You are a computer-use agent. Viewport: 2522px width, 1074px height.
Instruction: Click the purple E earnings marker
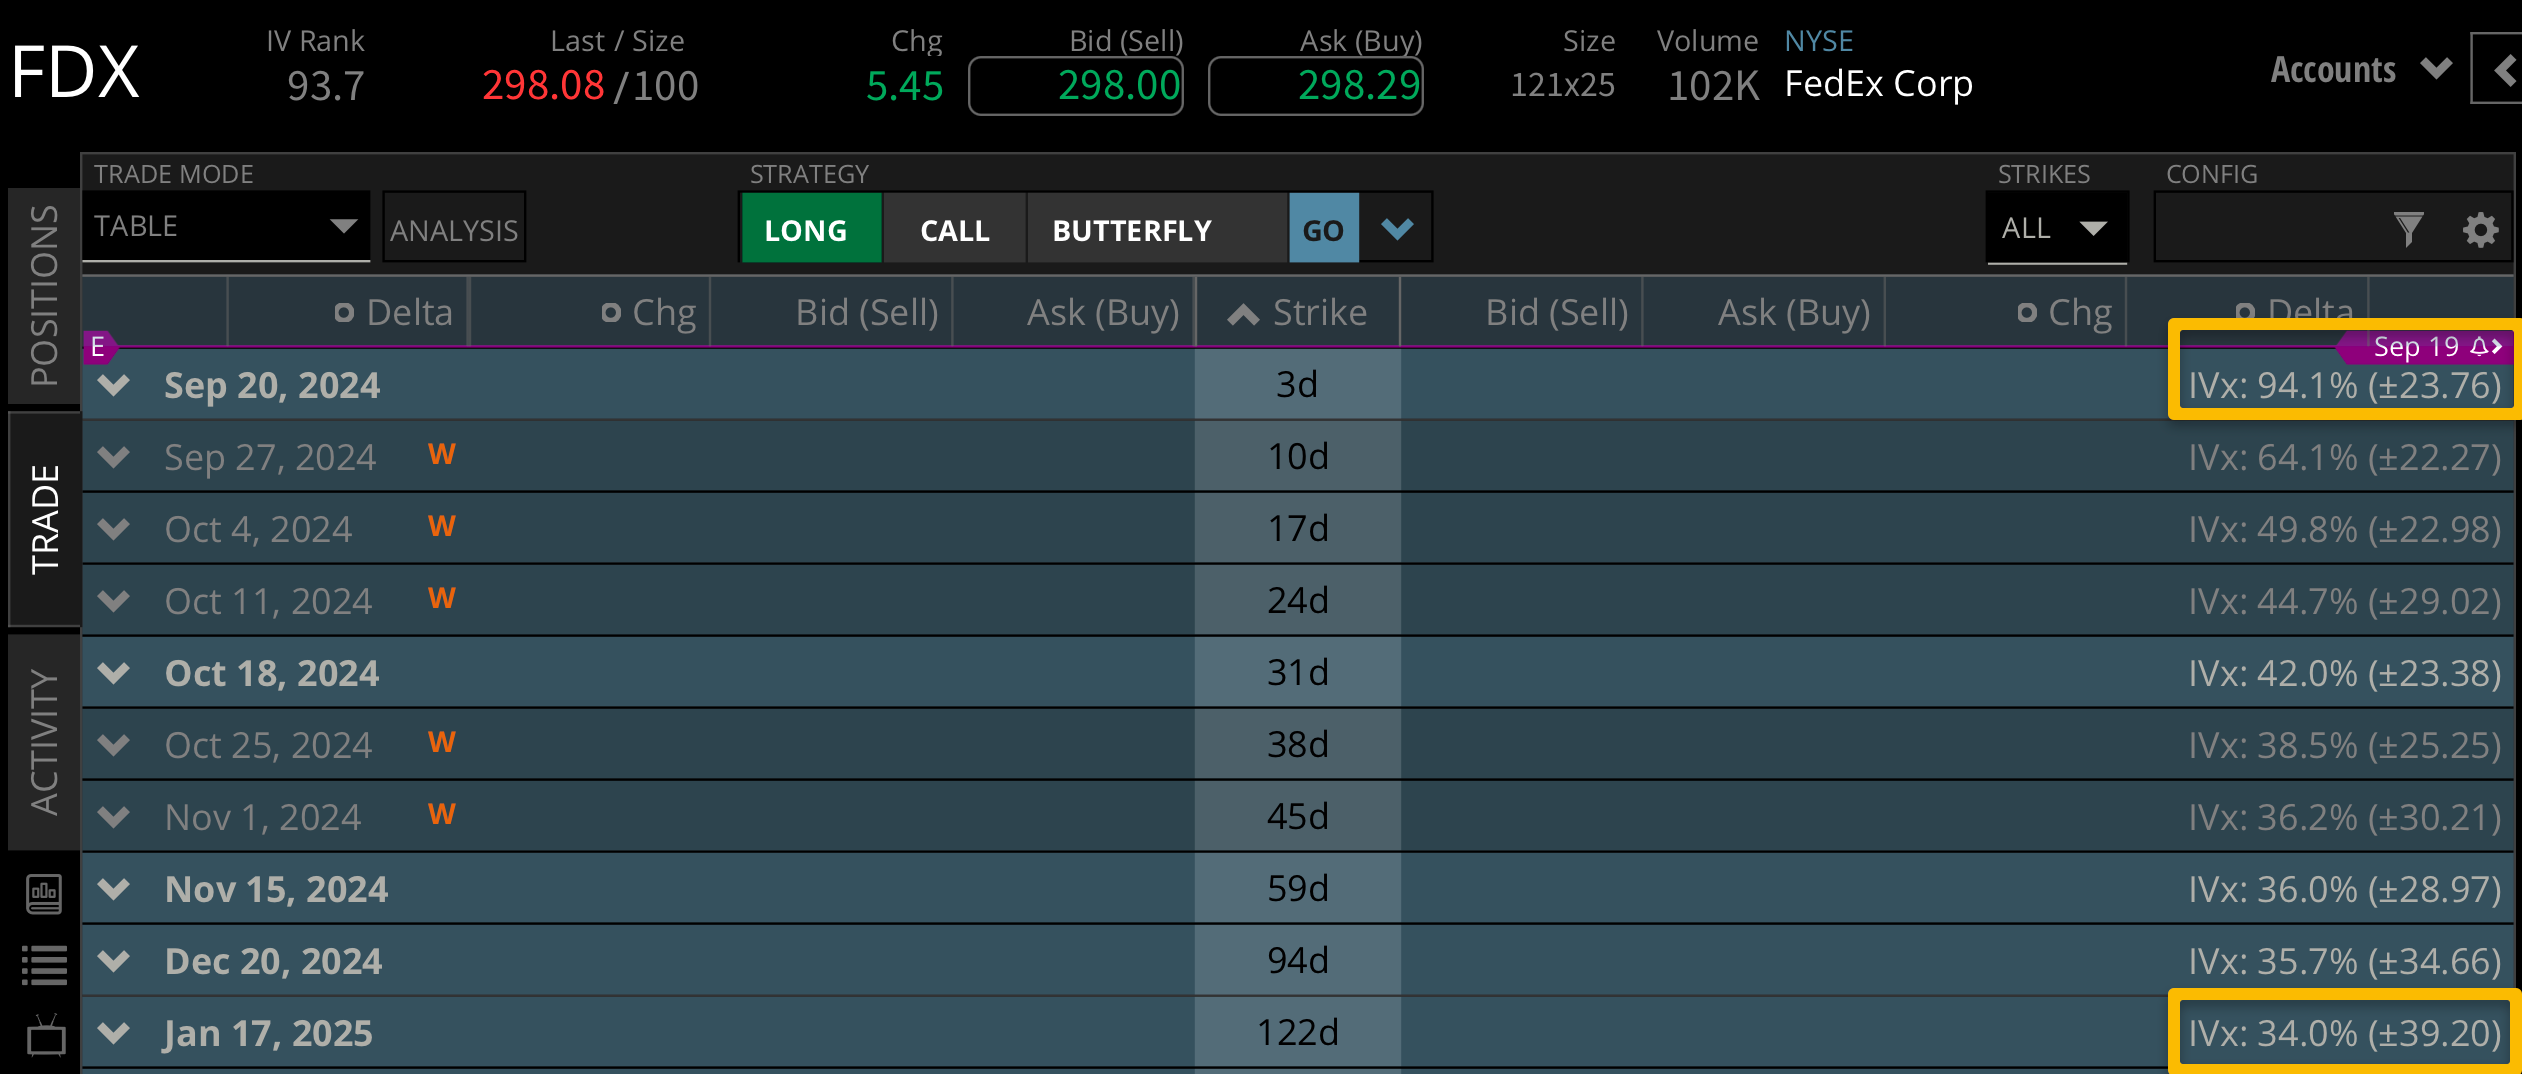(x=98, y=347)
